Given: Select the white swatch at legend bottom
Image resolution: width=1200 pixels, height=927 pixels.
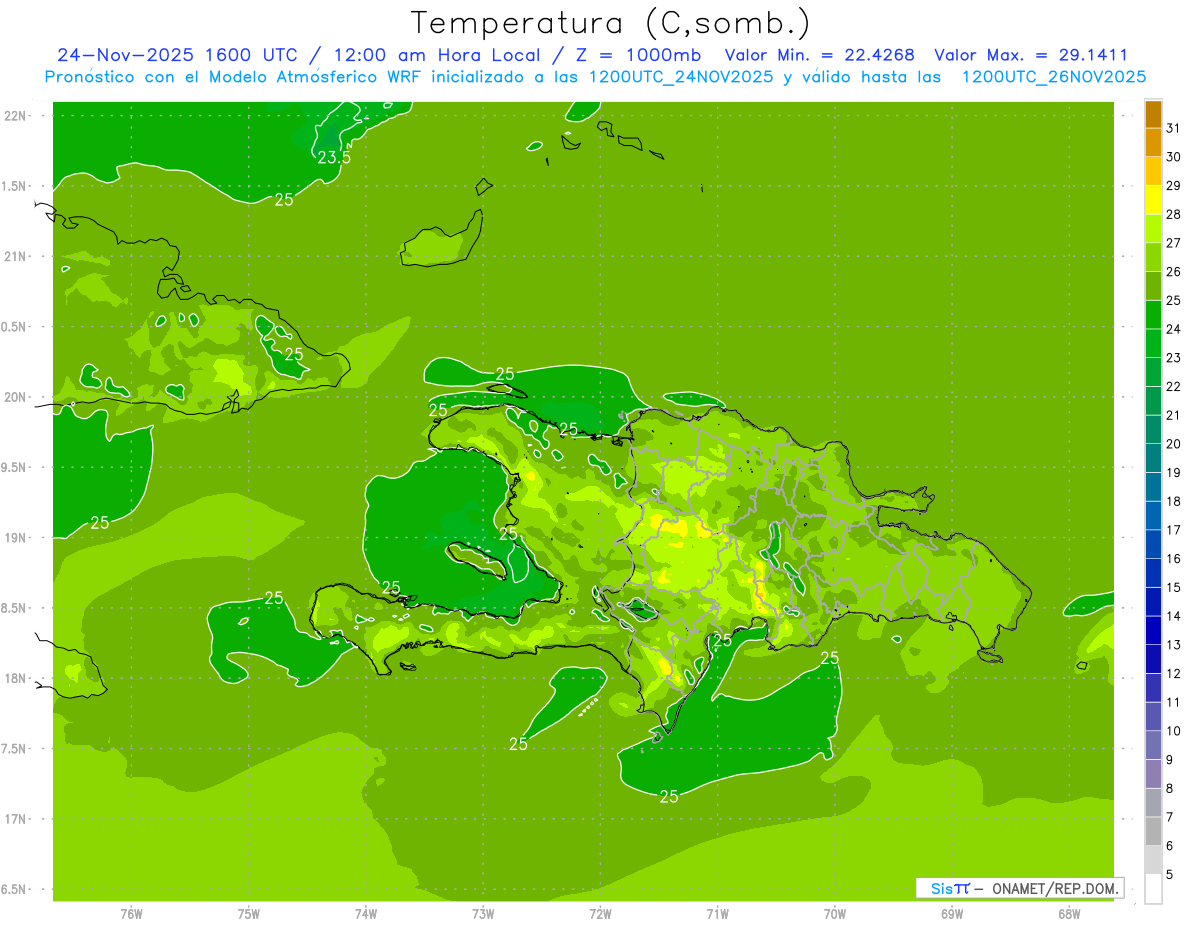Looking at the screenshot, I should click(x=1153, y=888).
